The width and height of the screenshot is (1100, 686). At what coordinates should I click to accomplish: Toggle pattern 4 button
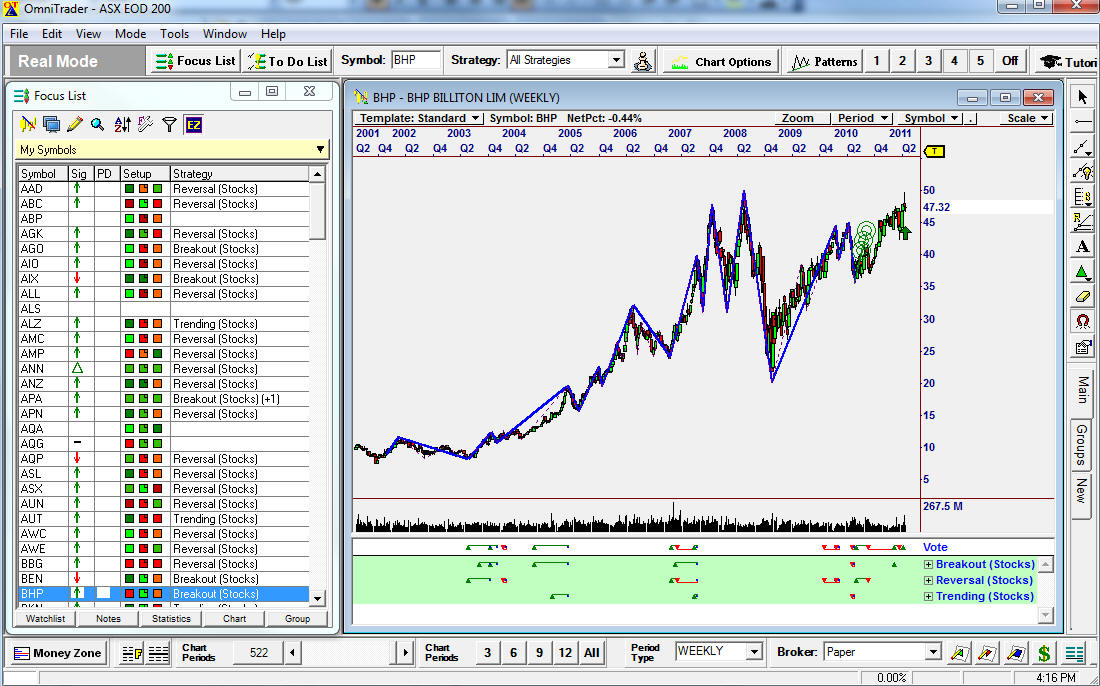(x=954, y=61)
